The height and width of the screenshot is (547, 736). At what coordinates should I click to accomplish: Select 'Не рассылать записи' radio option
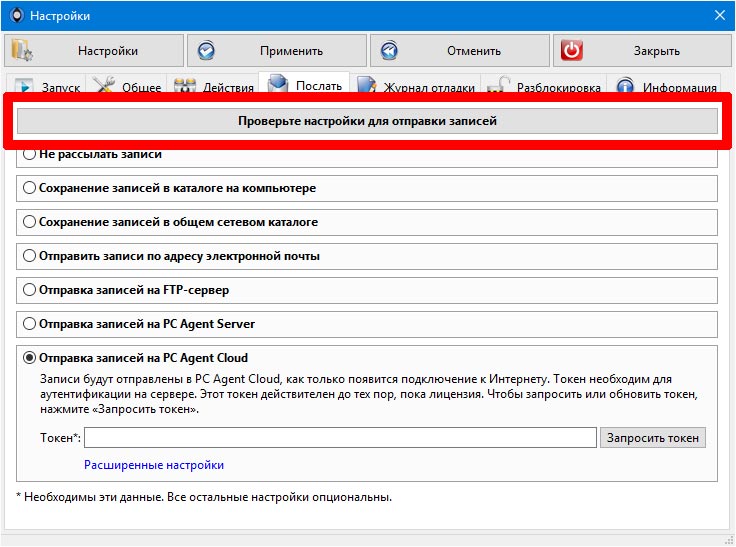(x=30, y=155)
